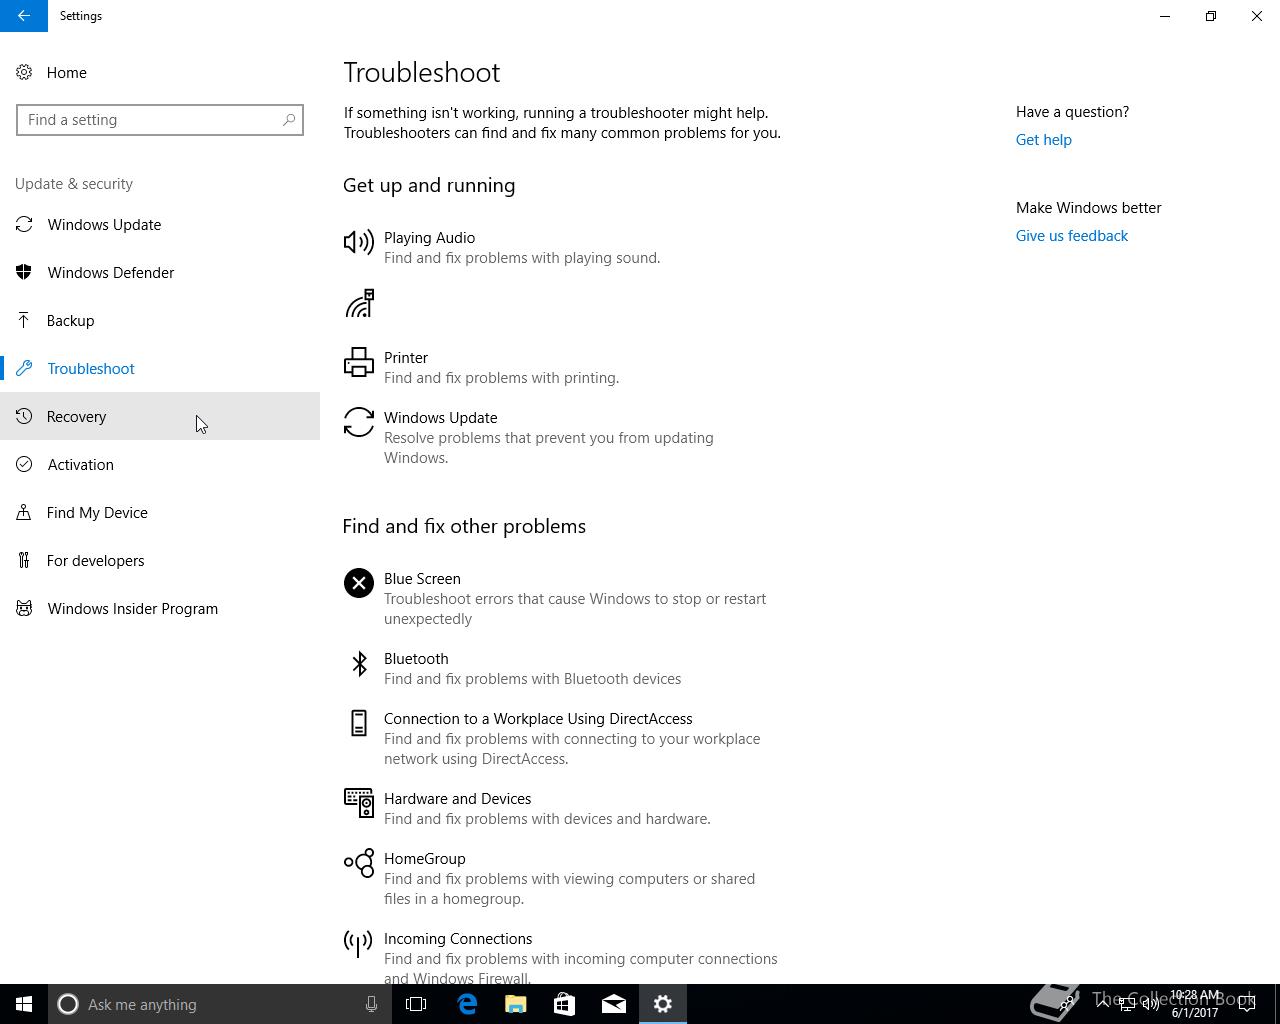Click the HomeGroup circles icon
Viewport: 1280px width, 1024px height.
pos(359,863)
